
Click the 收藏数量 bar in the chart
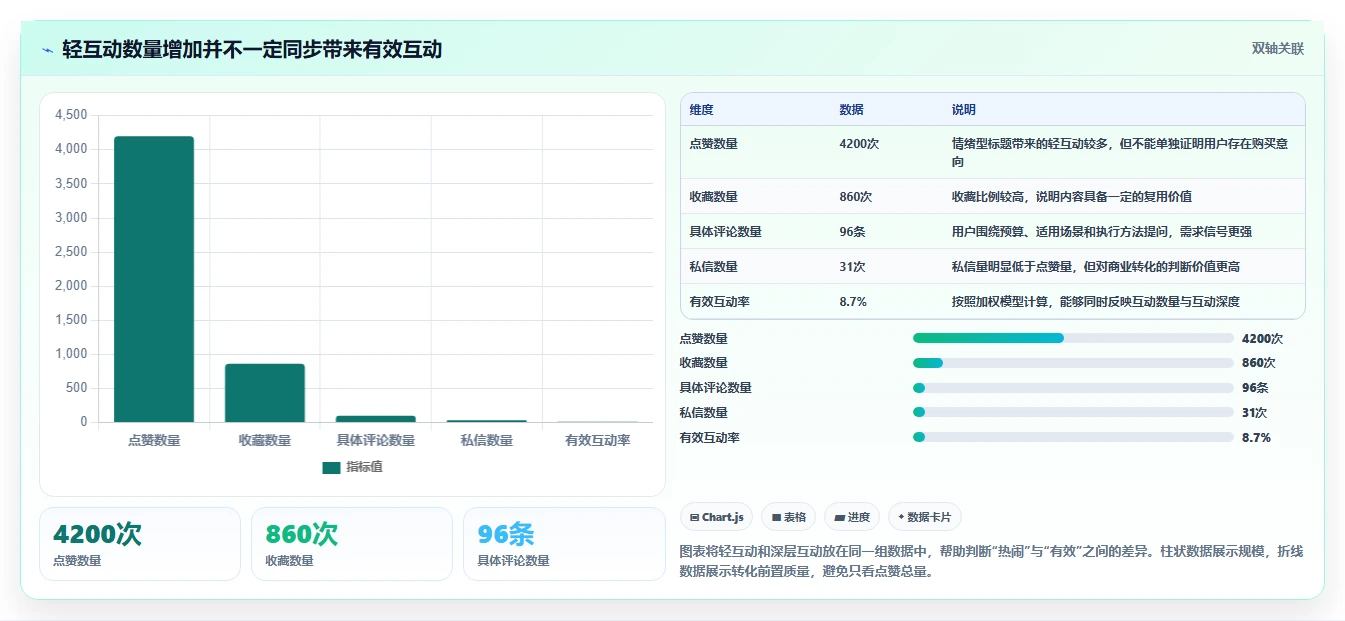click(265, 393)
